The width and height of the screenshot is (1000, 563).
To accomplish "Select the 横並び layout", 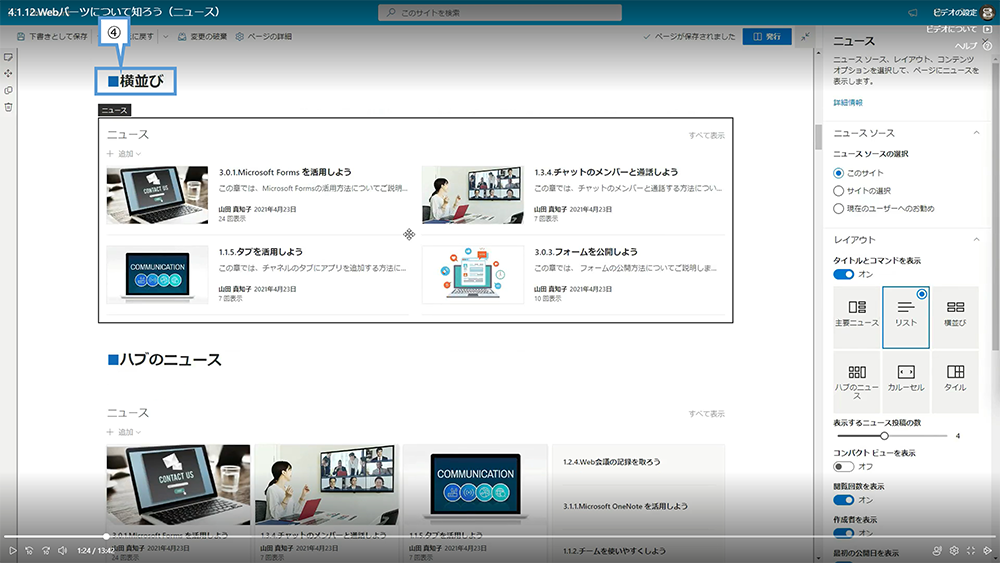I will [955, 317].
